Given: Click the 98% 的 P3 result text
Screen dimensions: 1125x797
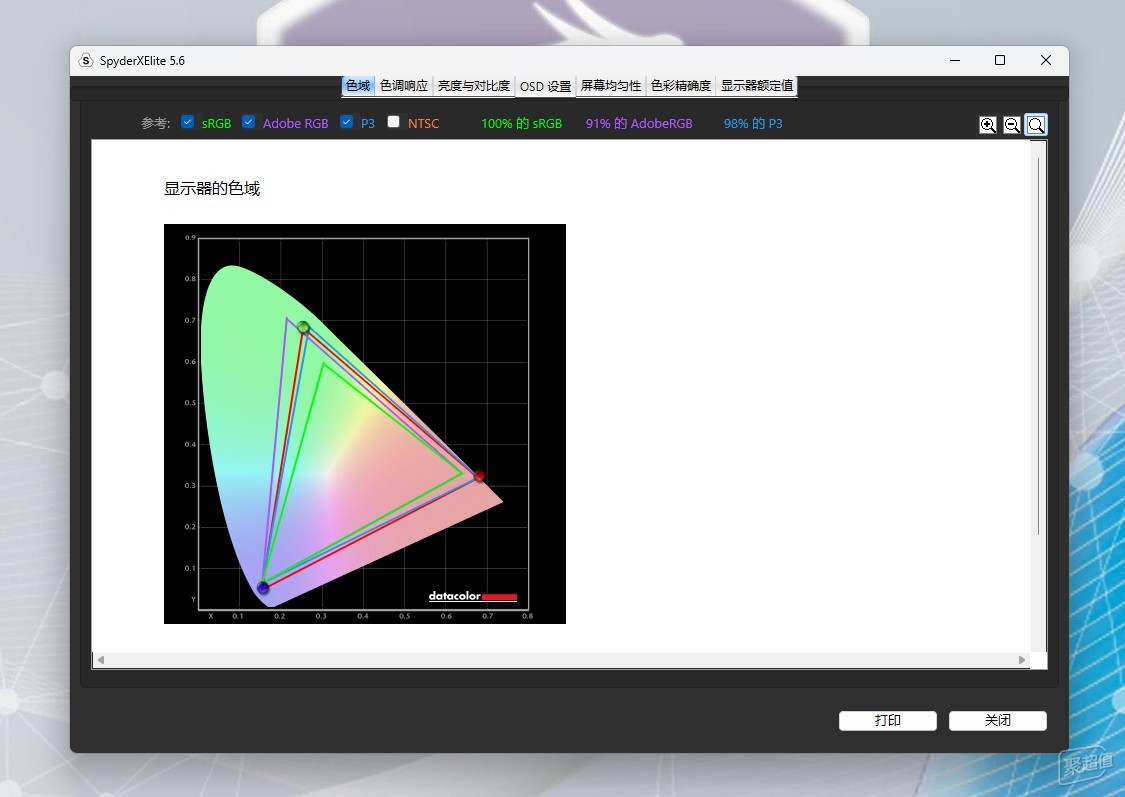Looking at the screenshot, I should tap(753, 123).
